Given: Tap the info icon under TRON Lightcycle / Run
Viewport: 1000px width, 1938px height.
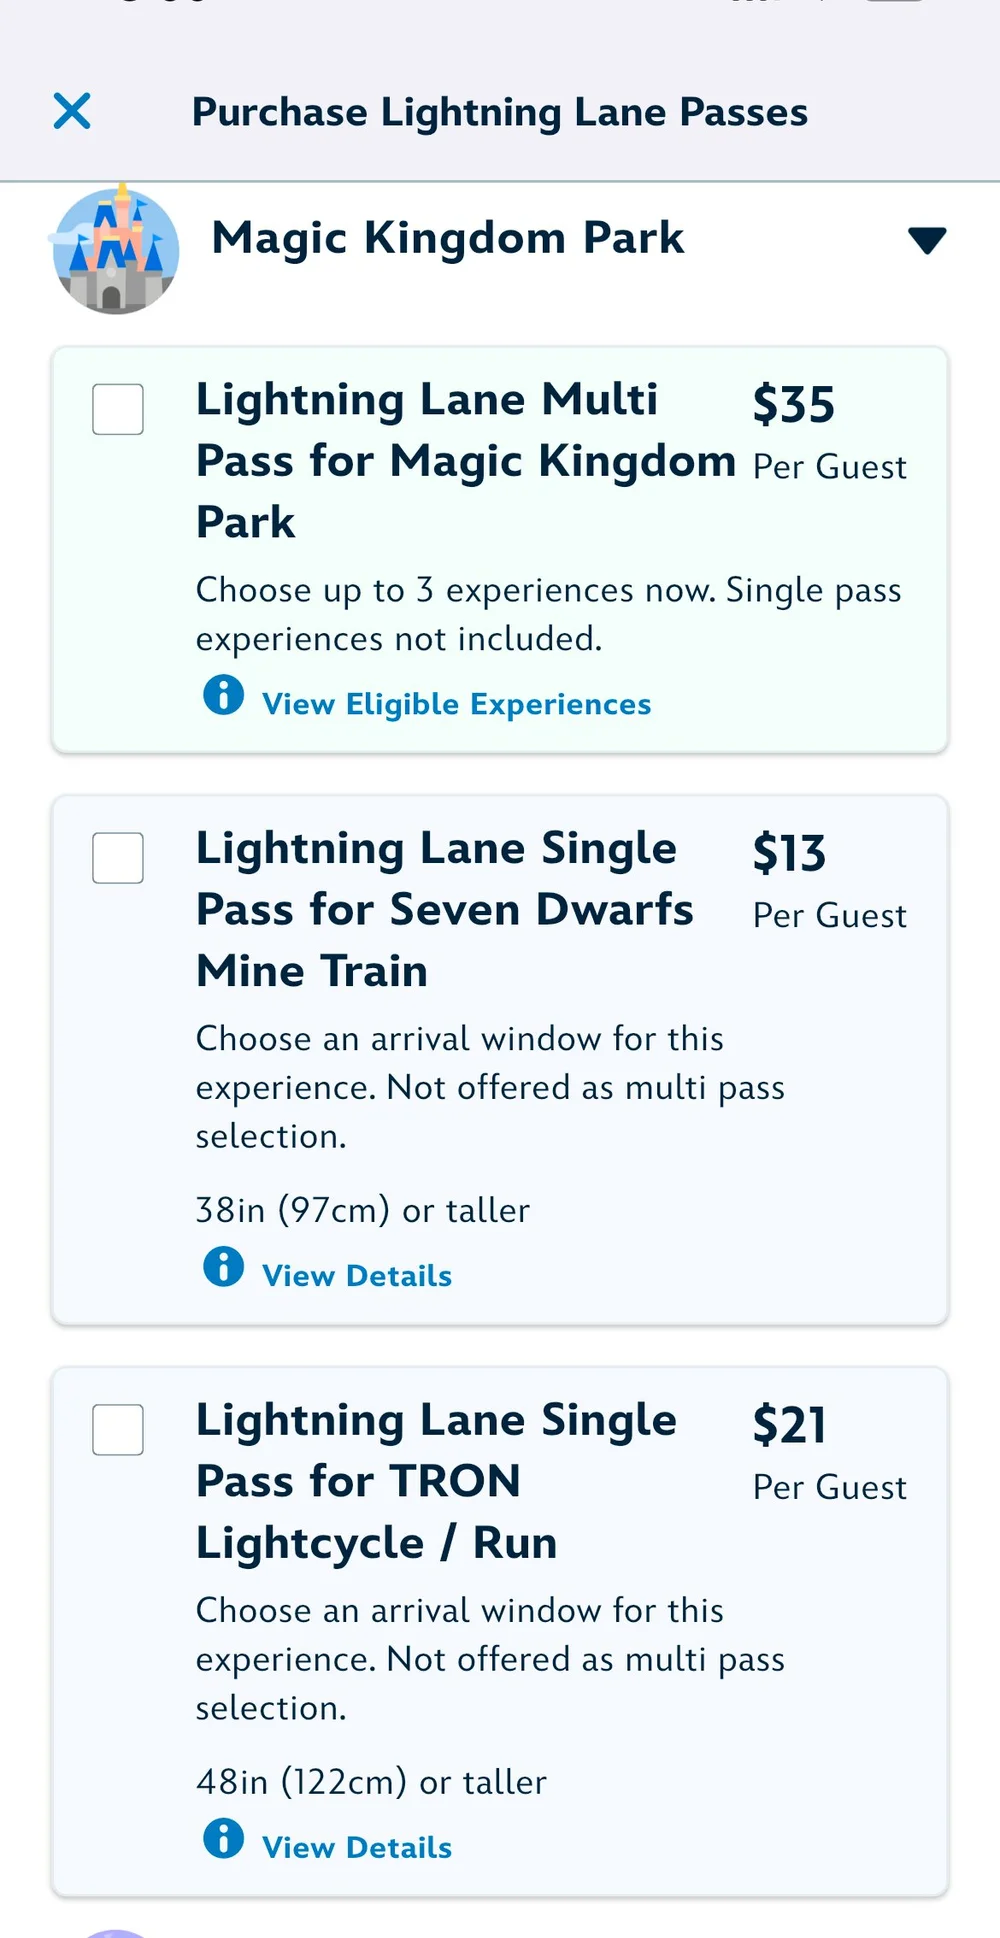Looking at the screenshot, I should (x=223, y=1839).
